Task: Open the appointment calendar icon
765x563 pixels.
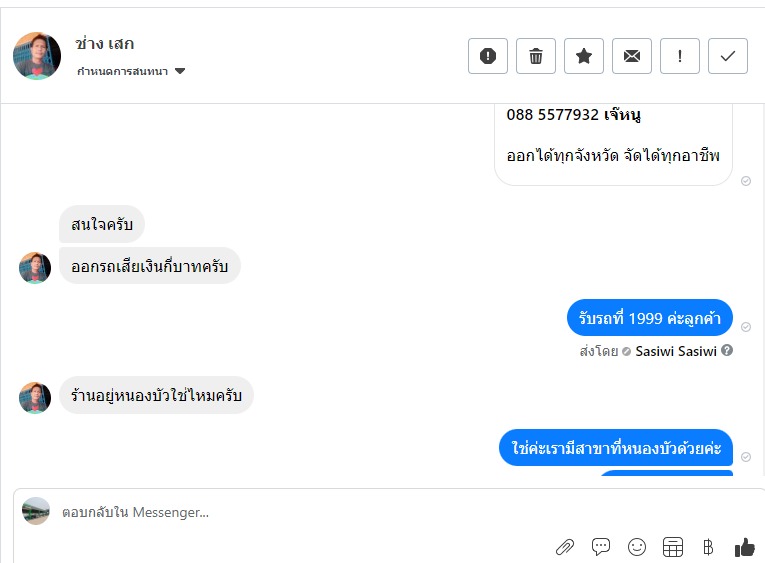Action: click(x=673, y=547)
